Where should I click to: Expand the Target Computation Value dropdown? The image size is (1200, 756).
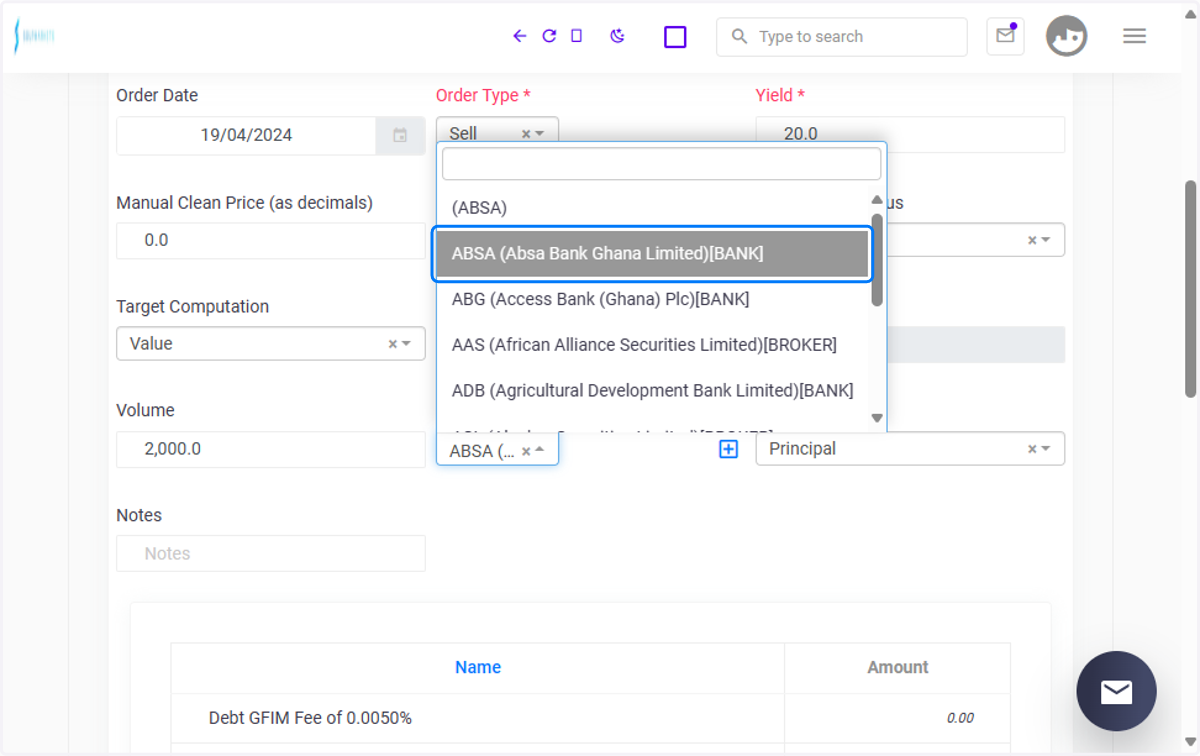click(x=407, y=344)
